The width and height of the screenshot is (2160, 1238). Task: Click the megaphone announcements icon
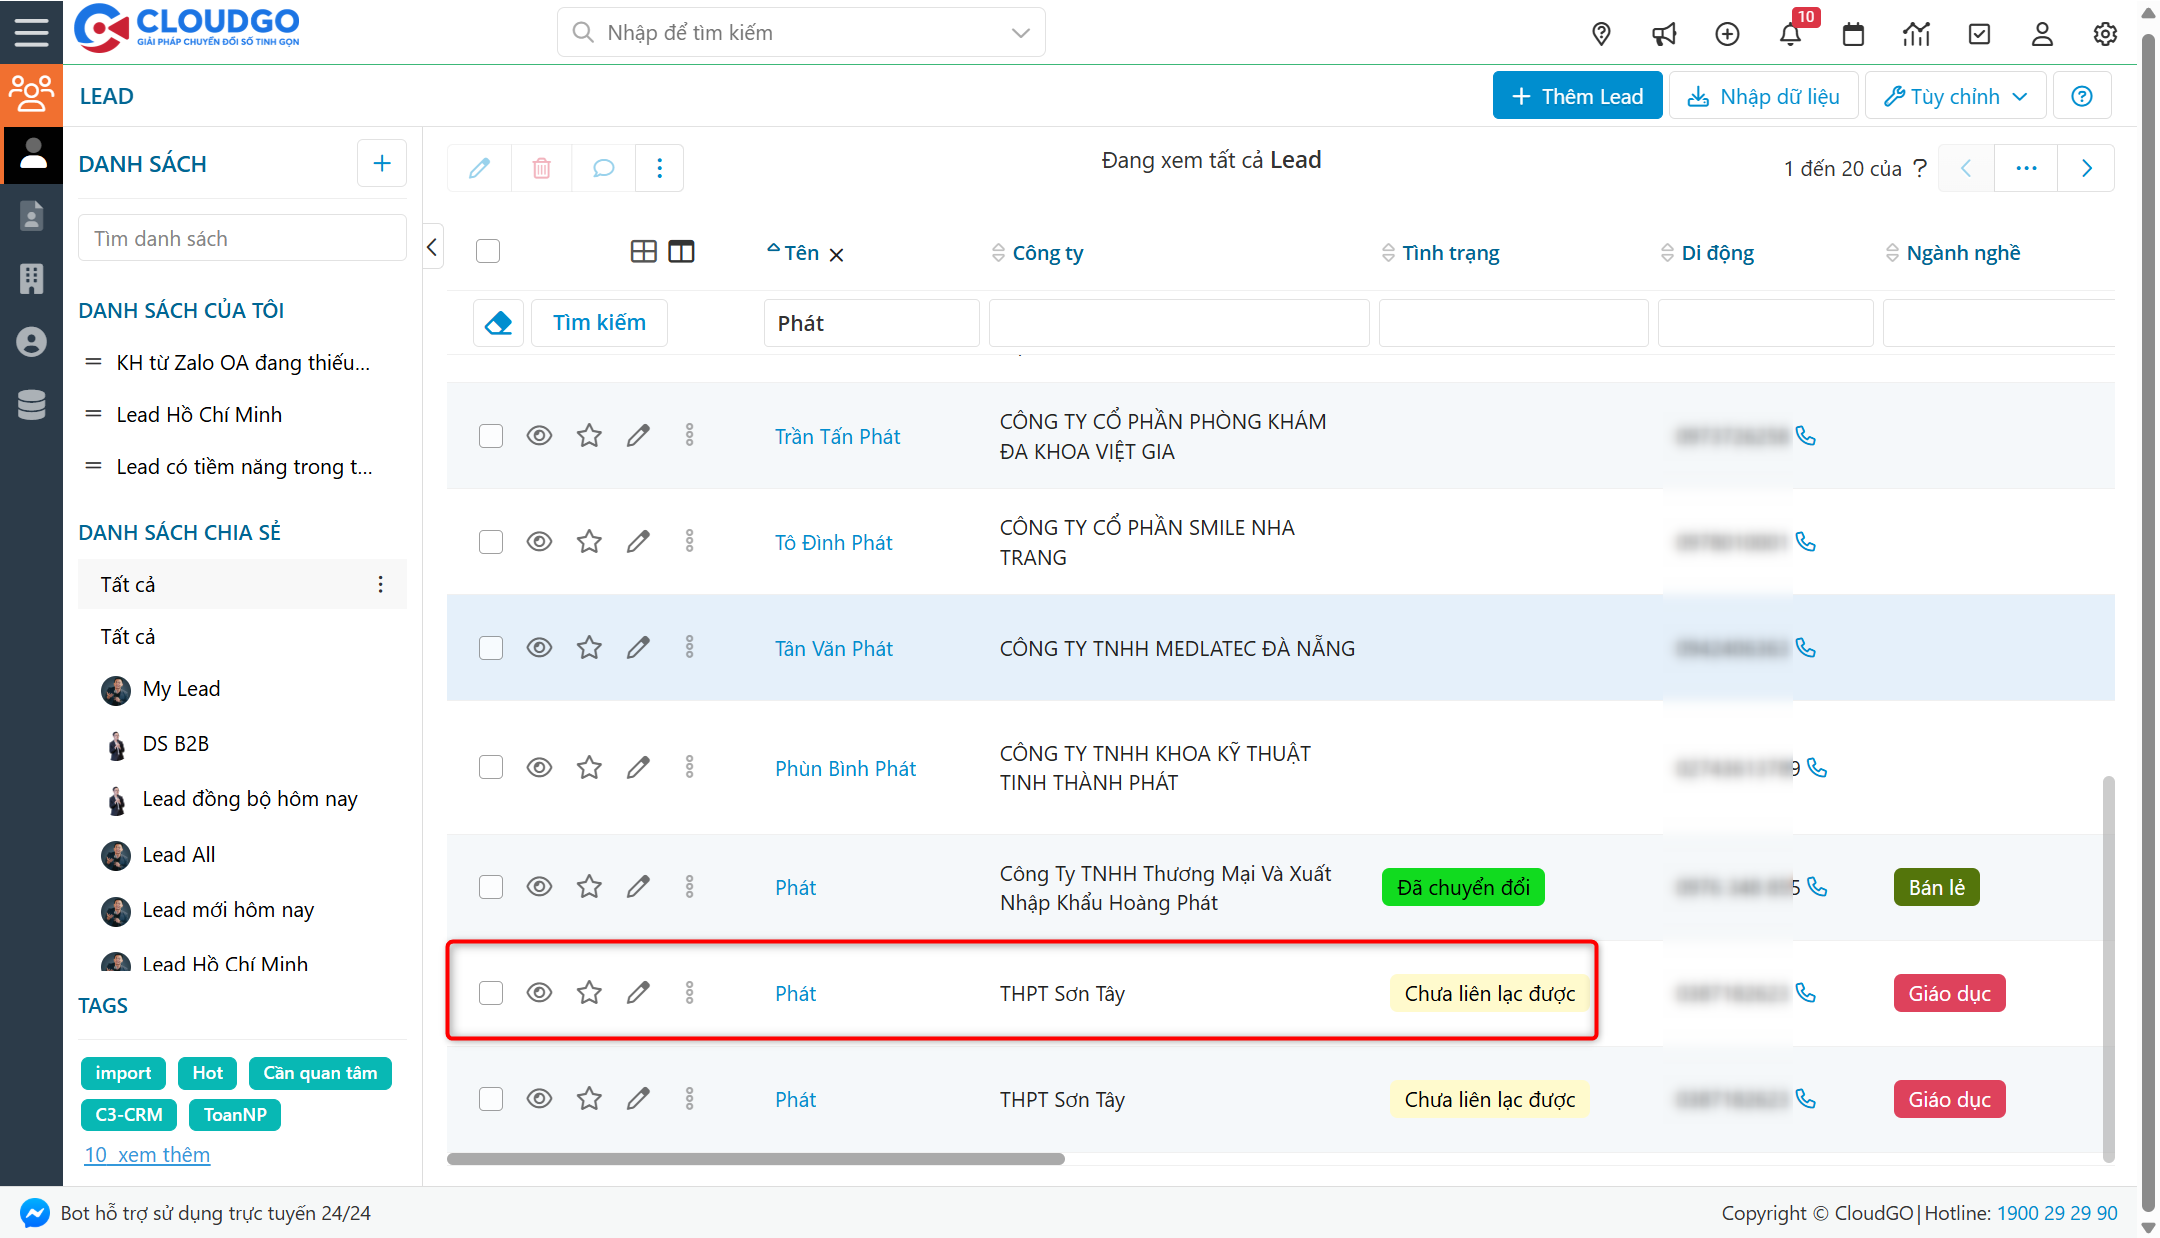(1664, 34)
